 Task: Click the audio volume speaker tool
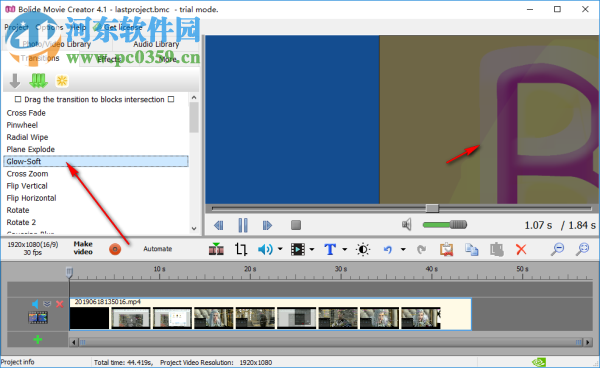[265, 249]
